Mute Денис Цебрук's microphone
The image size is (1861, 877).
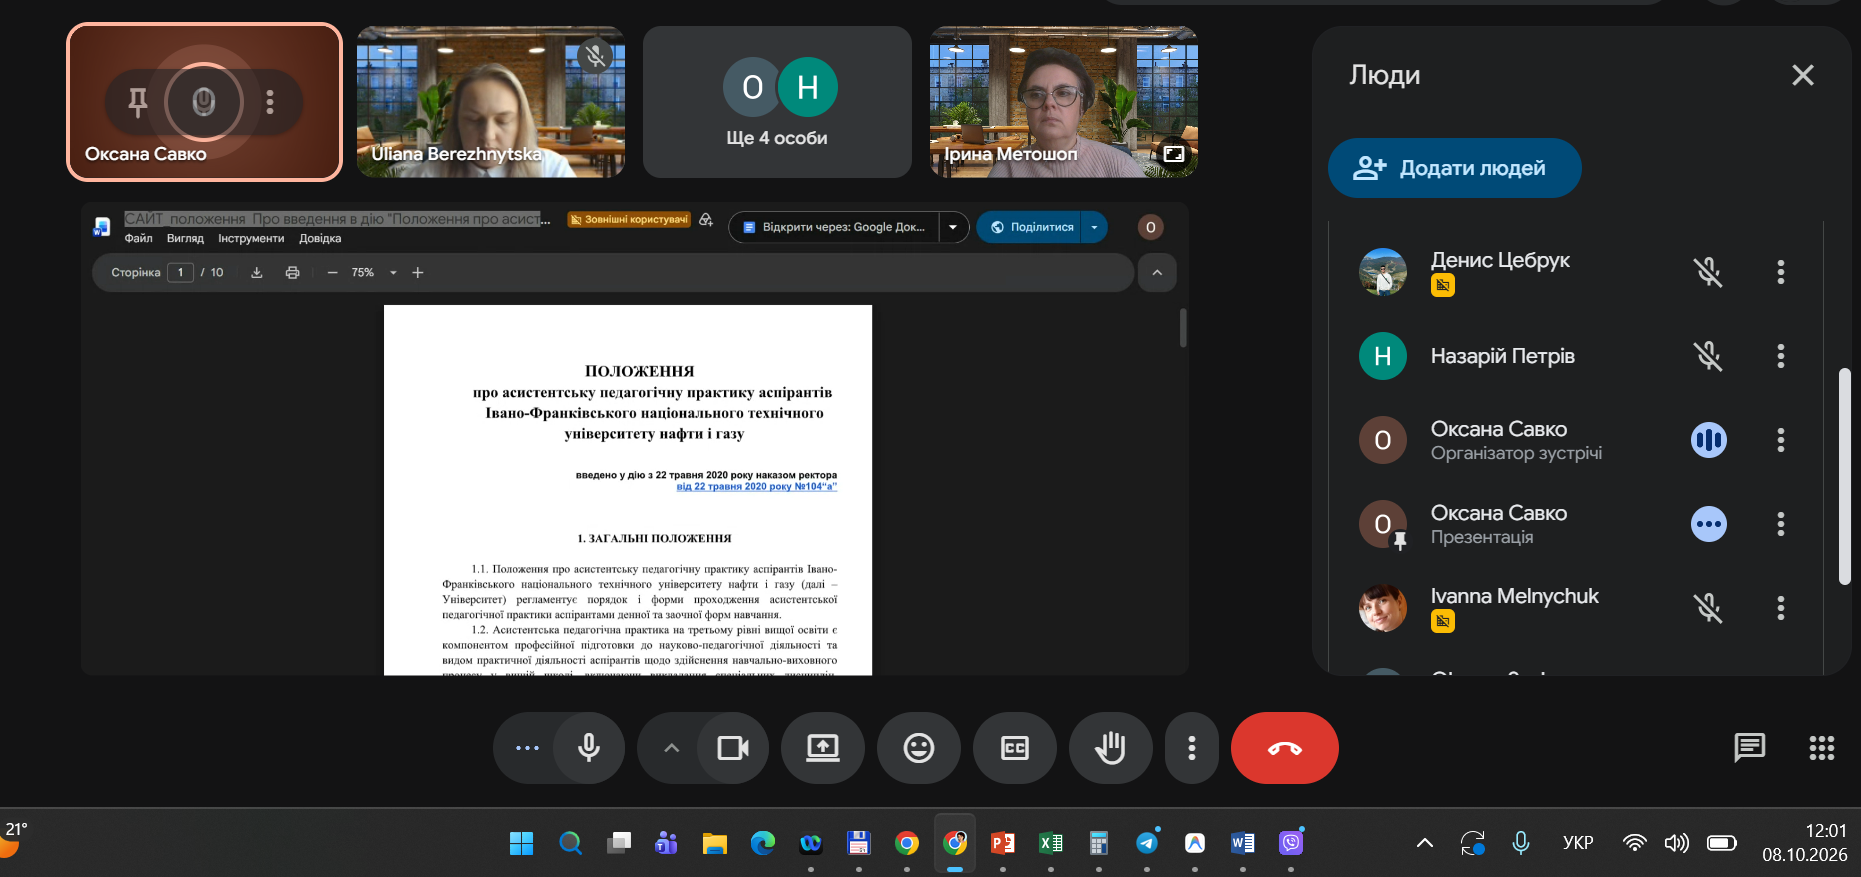(1708, 272)
